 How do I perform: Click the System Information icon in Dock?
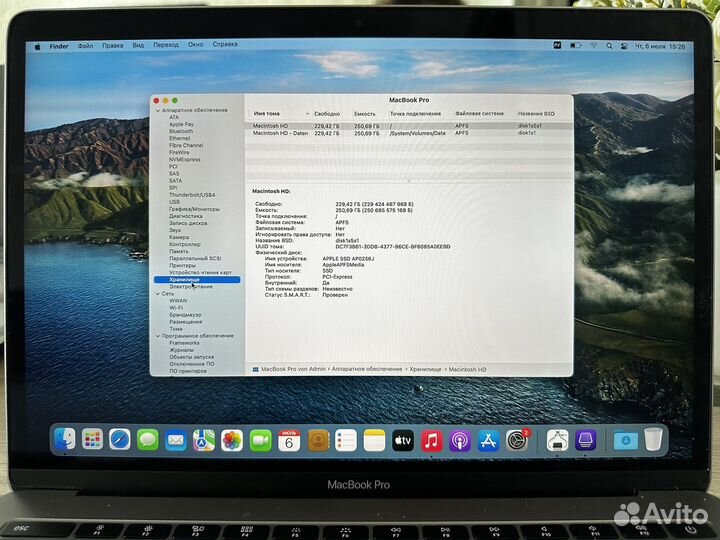coord(557,440)
